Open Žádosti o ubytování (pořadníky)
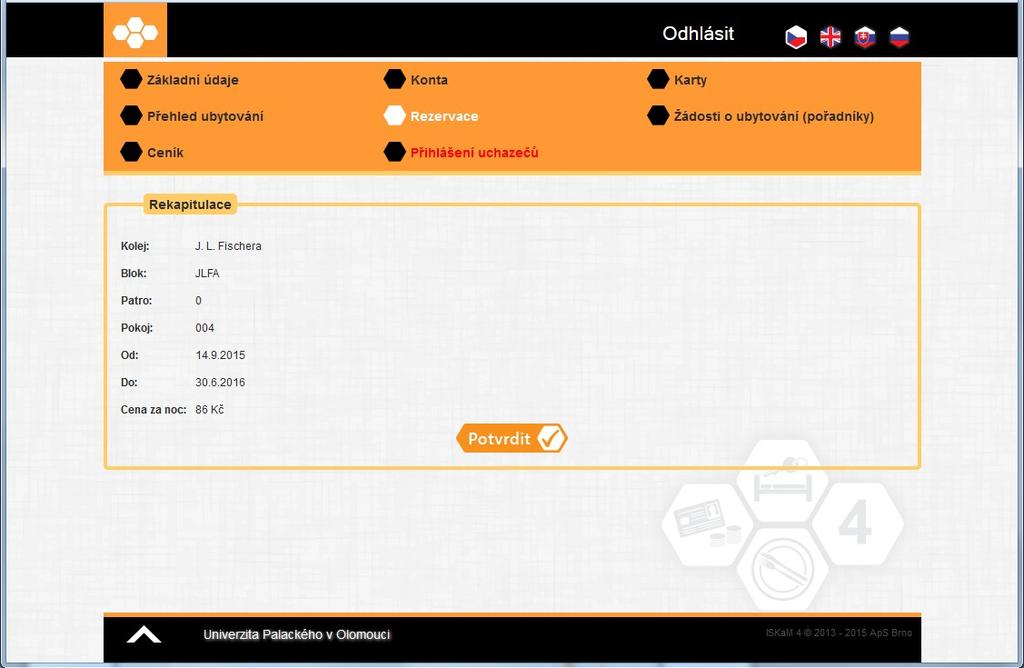1024x668 pixels. [x=774, y=116]
